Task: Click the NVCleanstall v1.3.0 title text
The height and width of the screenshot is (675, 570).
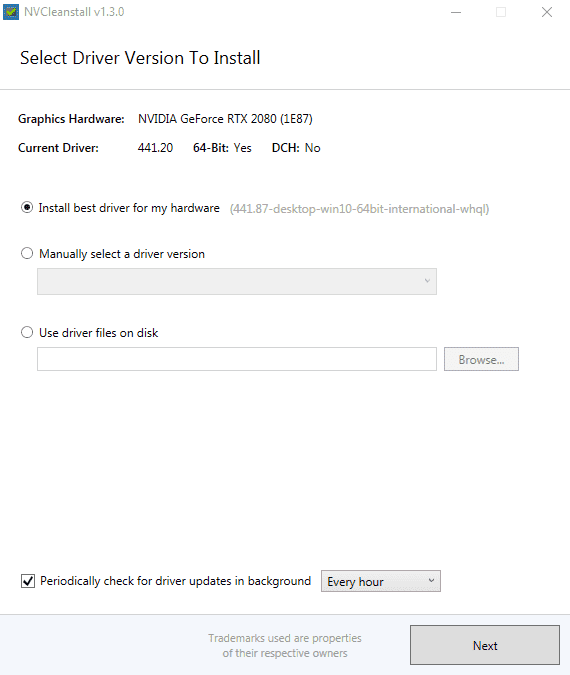Action: (74, 12)
